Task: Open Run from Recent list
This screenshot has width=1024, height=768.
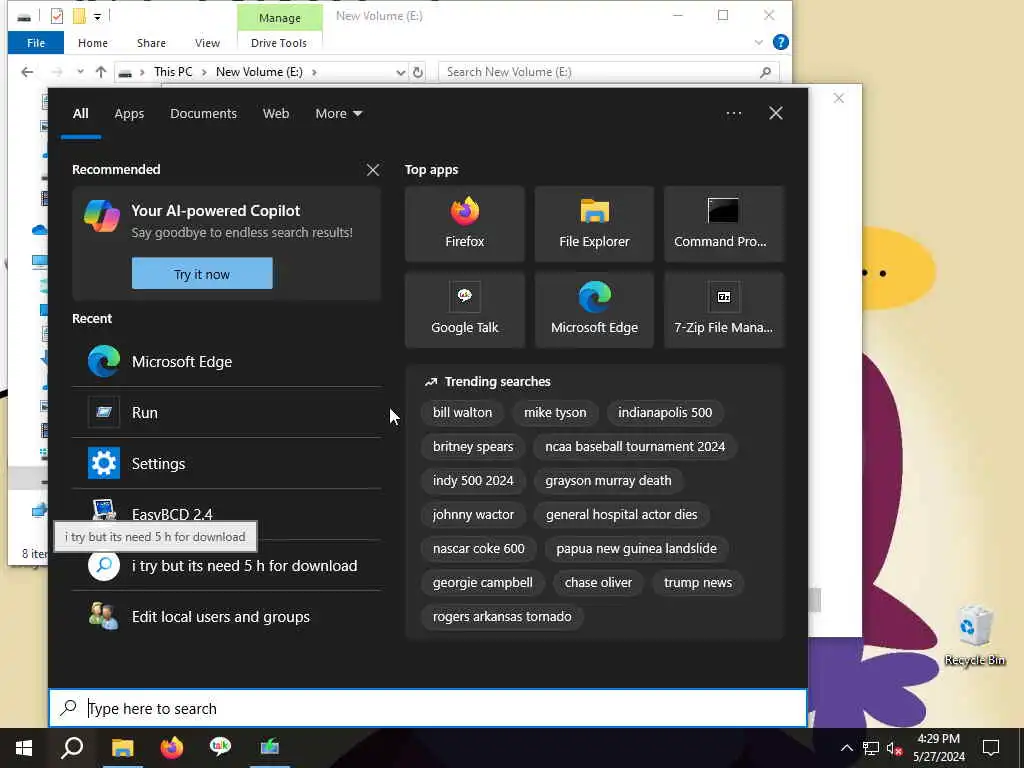Action: (x=226, y=413)
